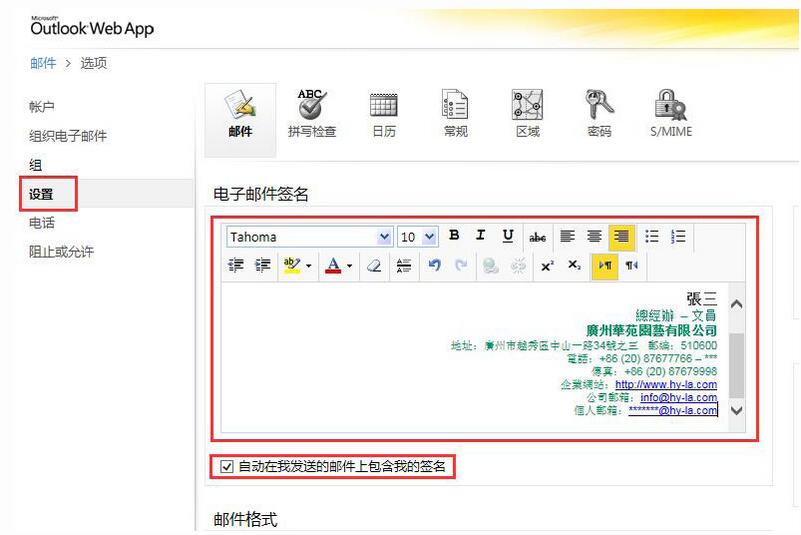Click the info@hy-la.com email link
The image size is (801, 535).
point(678,397)
